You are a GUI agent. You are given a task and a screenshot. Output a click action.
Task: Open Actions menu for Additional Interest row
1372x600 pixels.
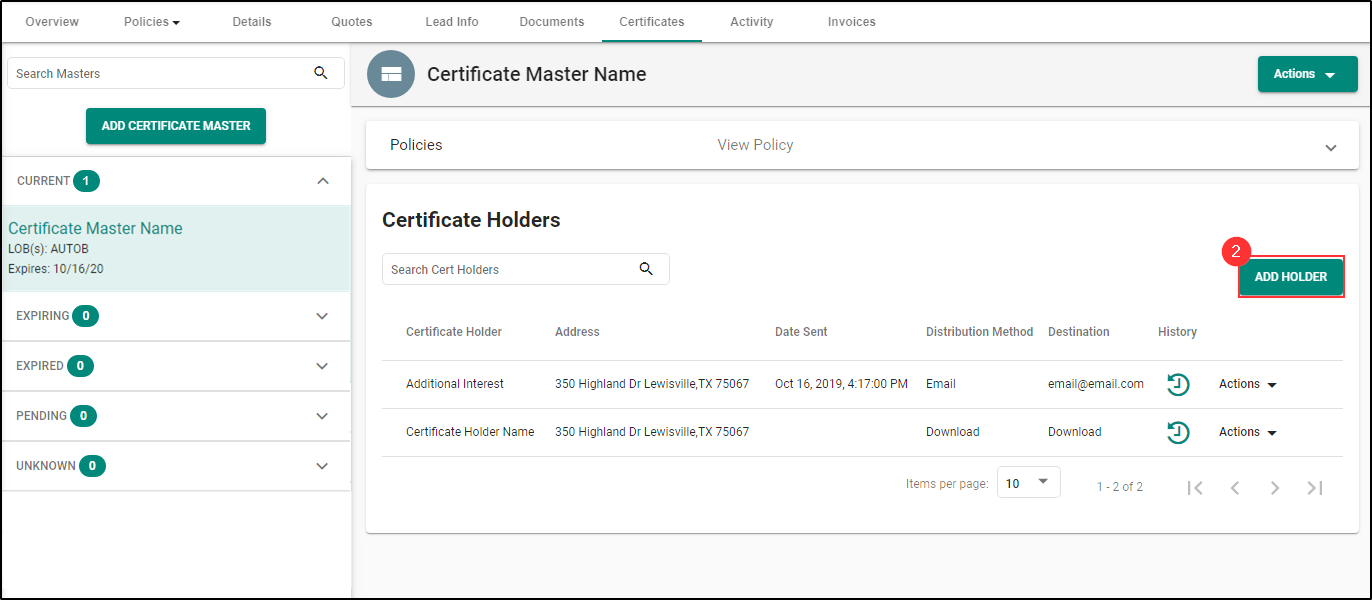(x=1248, y=384)
